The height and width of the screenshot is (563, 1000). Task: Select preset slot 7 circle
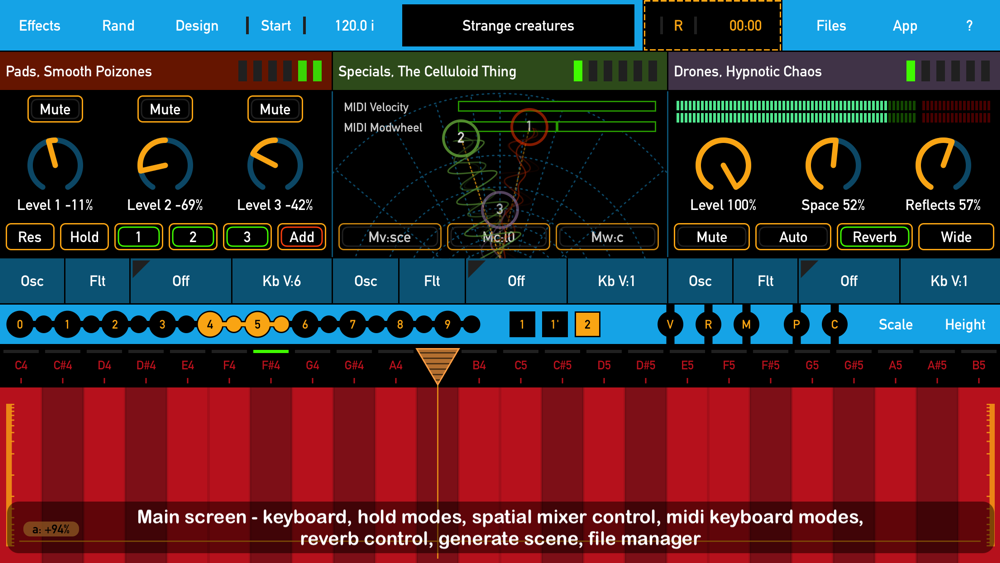(352, 324)
